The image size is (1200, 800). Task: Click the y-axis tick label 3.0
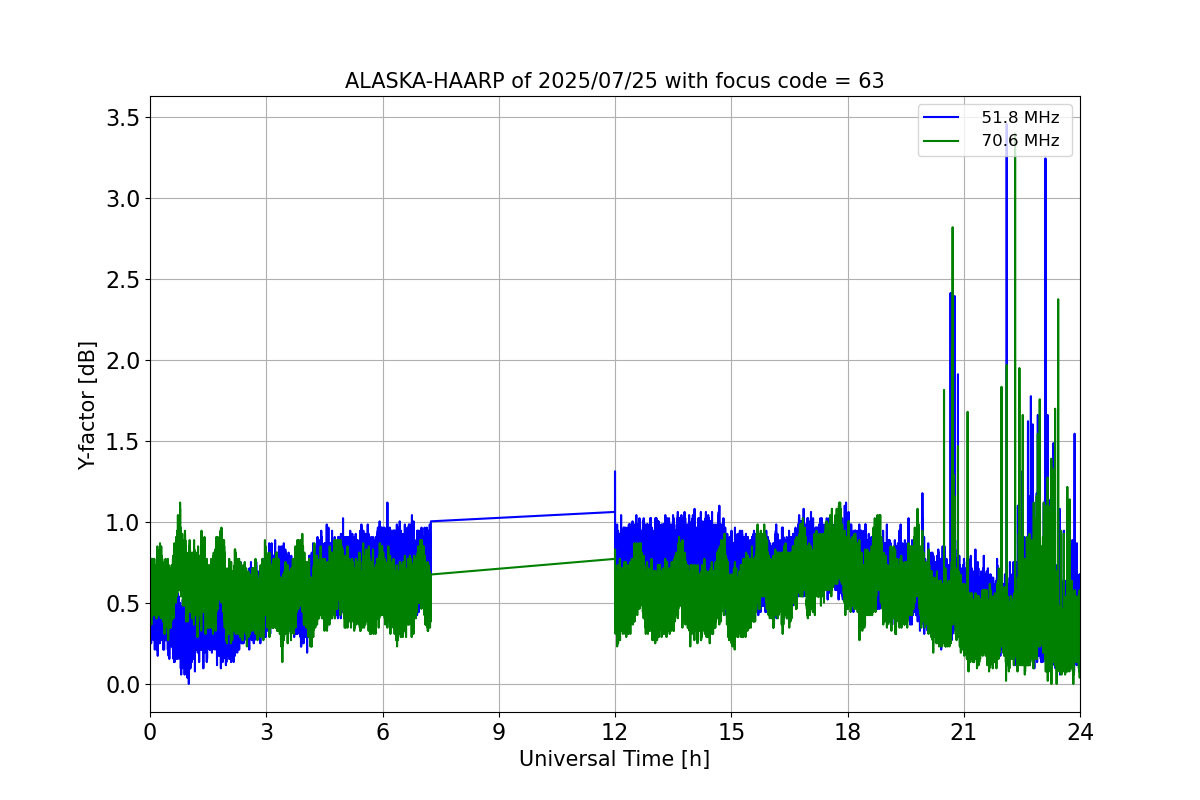pos(122,199)
